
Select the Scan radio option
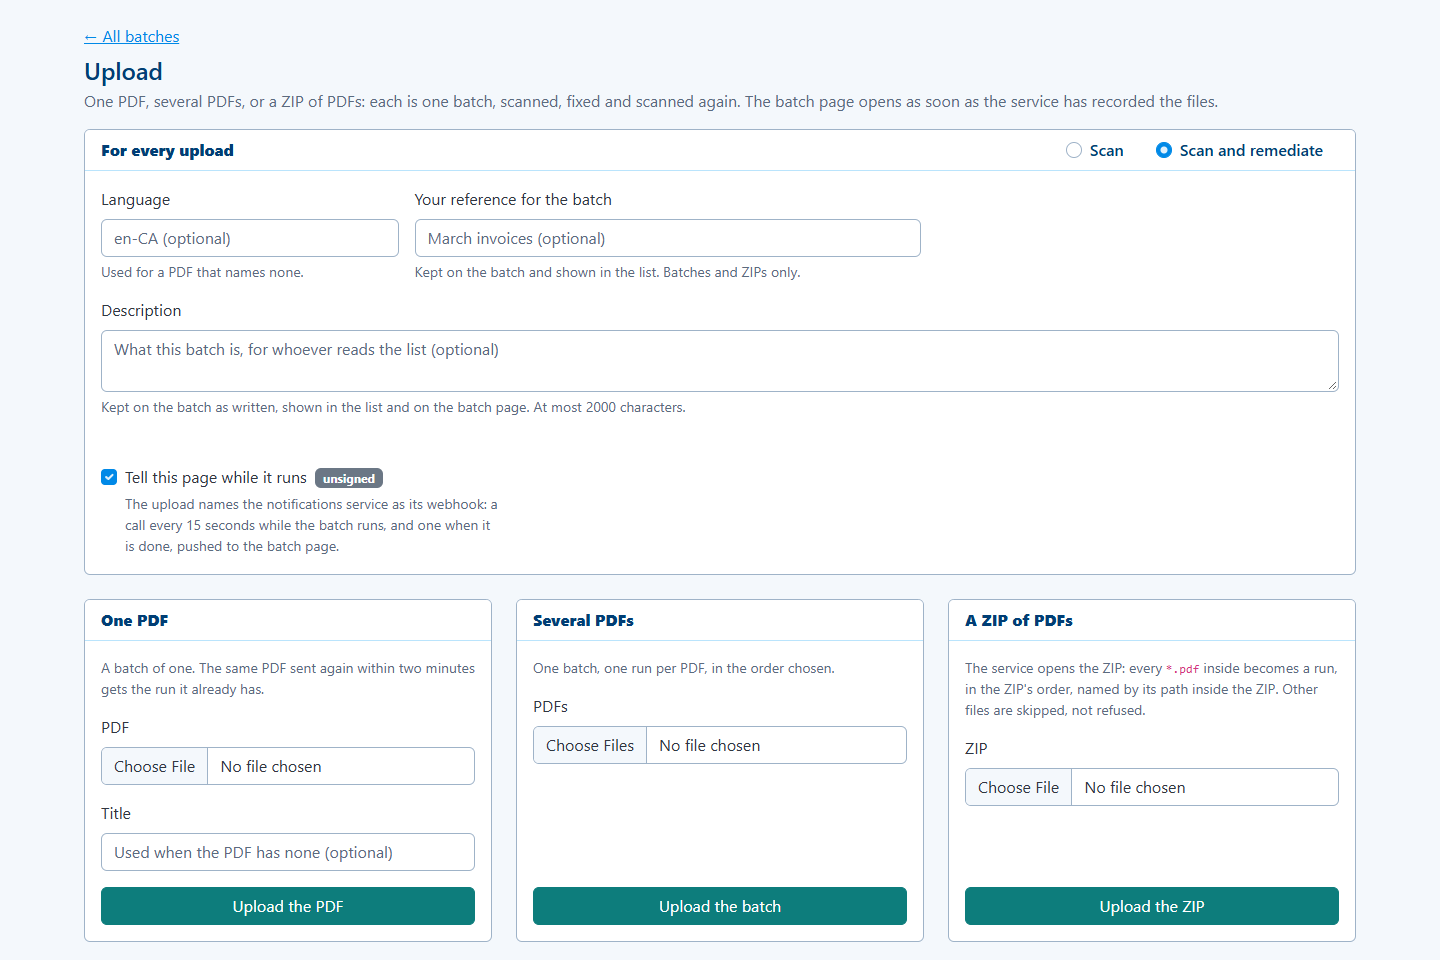(1074, 150)
